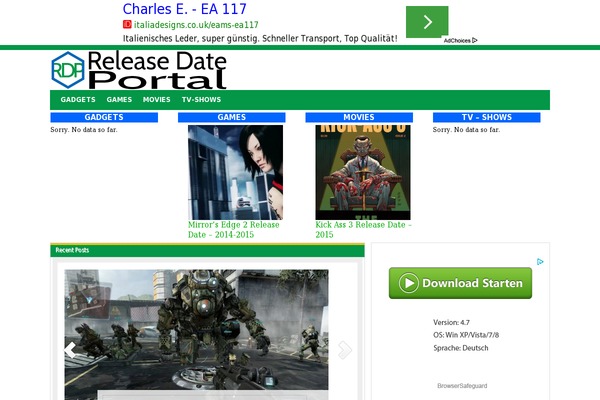Open the GAMES menu item
Screen dimensions: 600x400
coord(119,100)
